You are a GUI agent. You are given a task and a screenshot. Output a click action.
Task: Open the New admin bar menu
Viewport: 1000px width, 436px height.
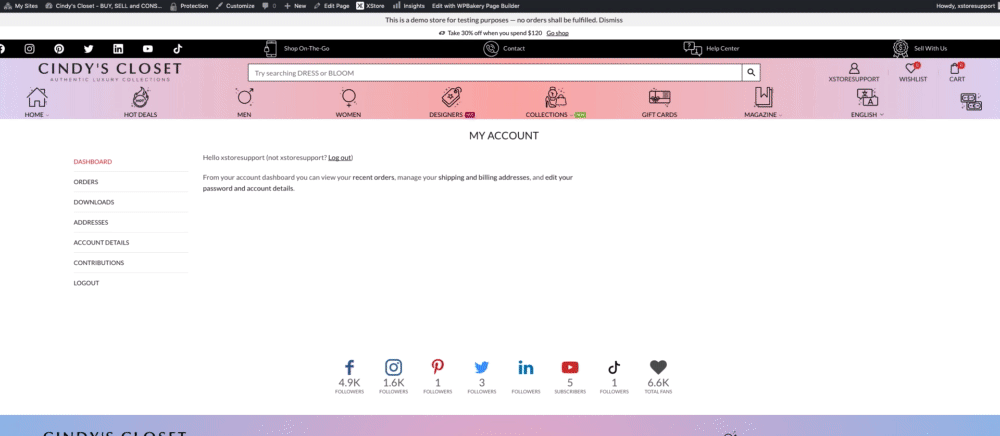[x=295, y=6]
